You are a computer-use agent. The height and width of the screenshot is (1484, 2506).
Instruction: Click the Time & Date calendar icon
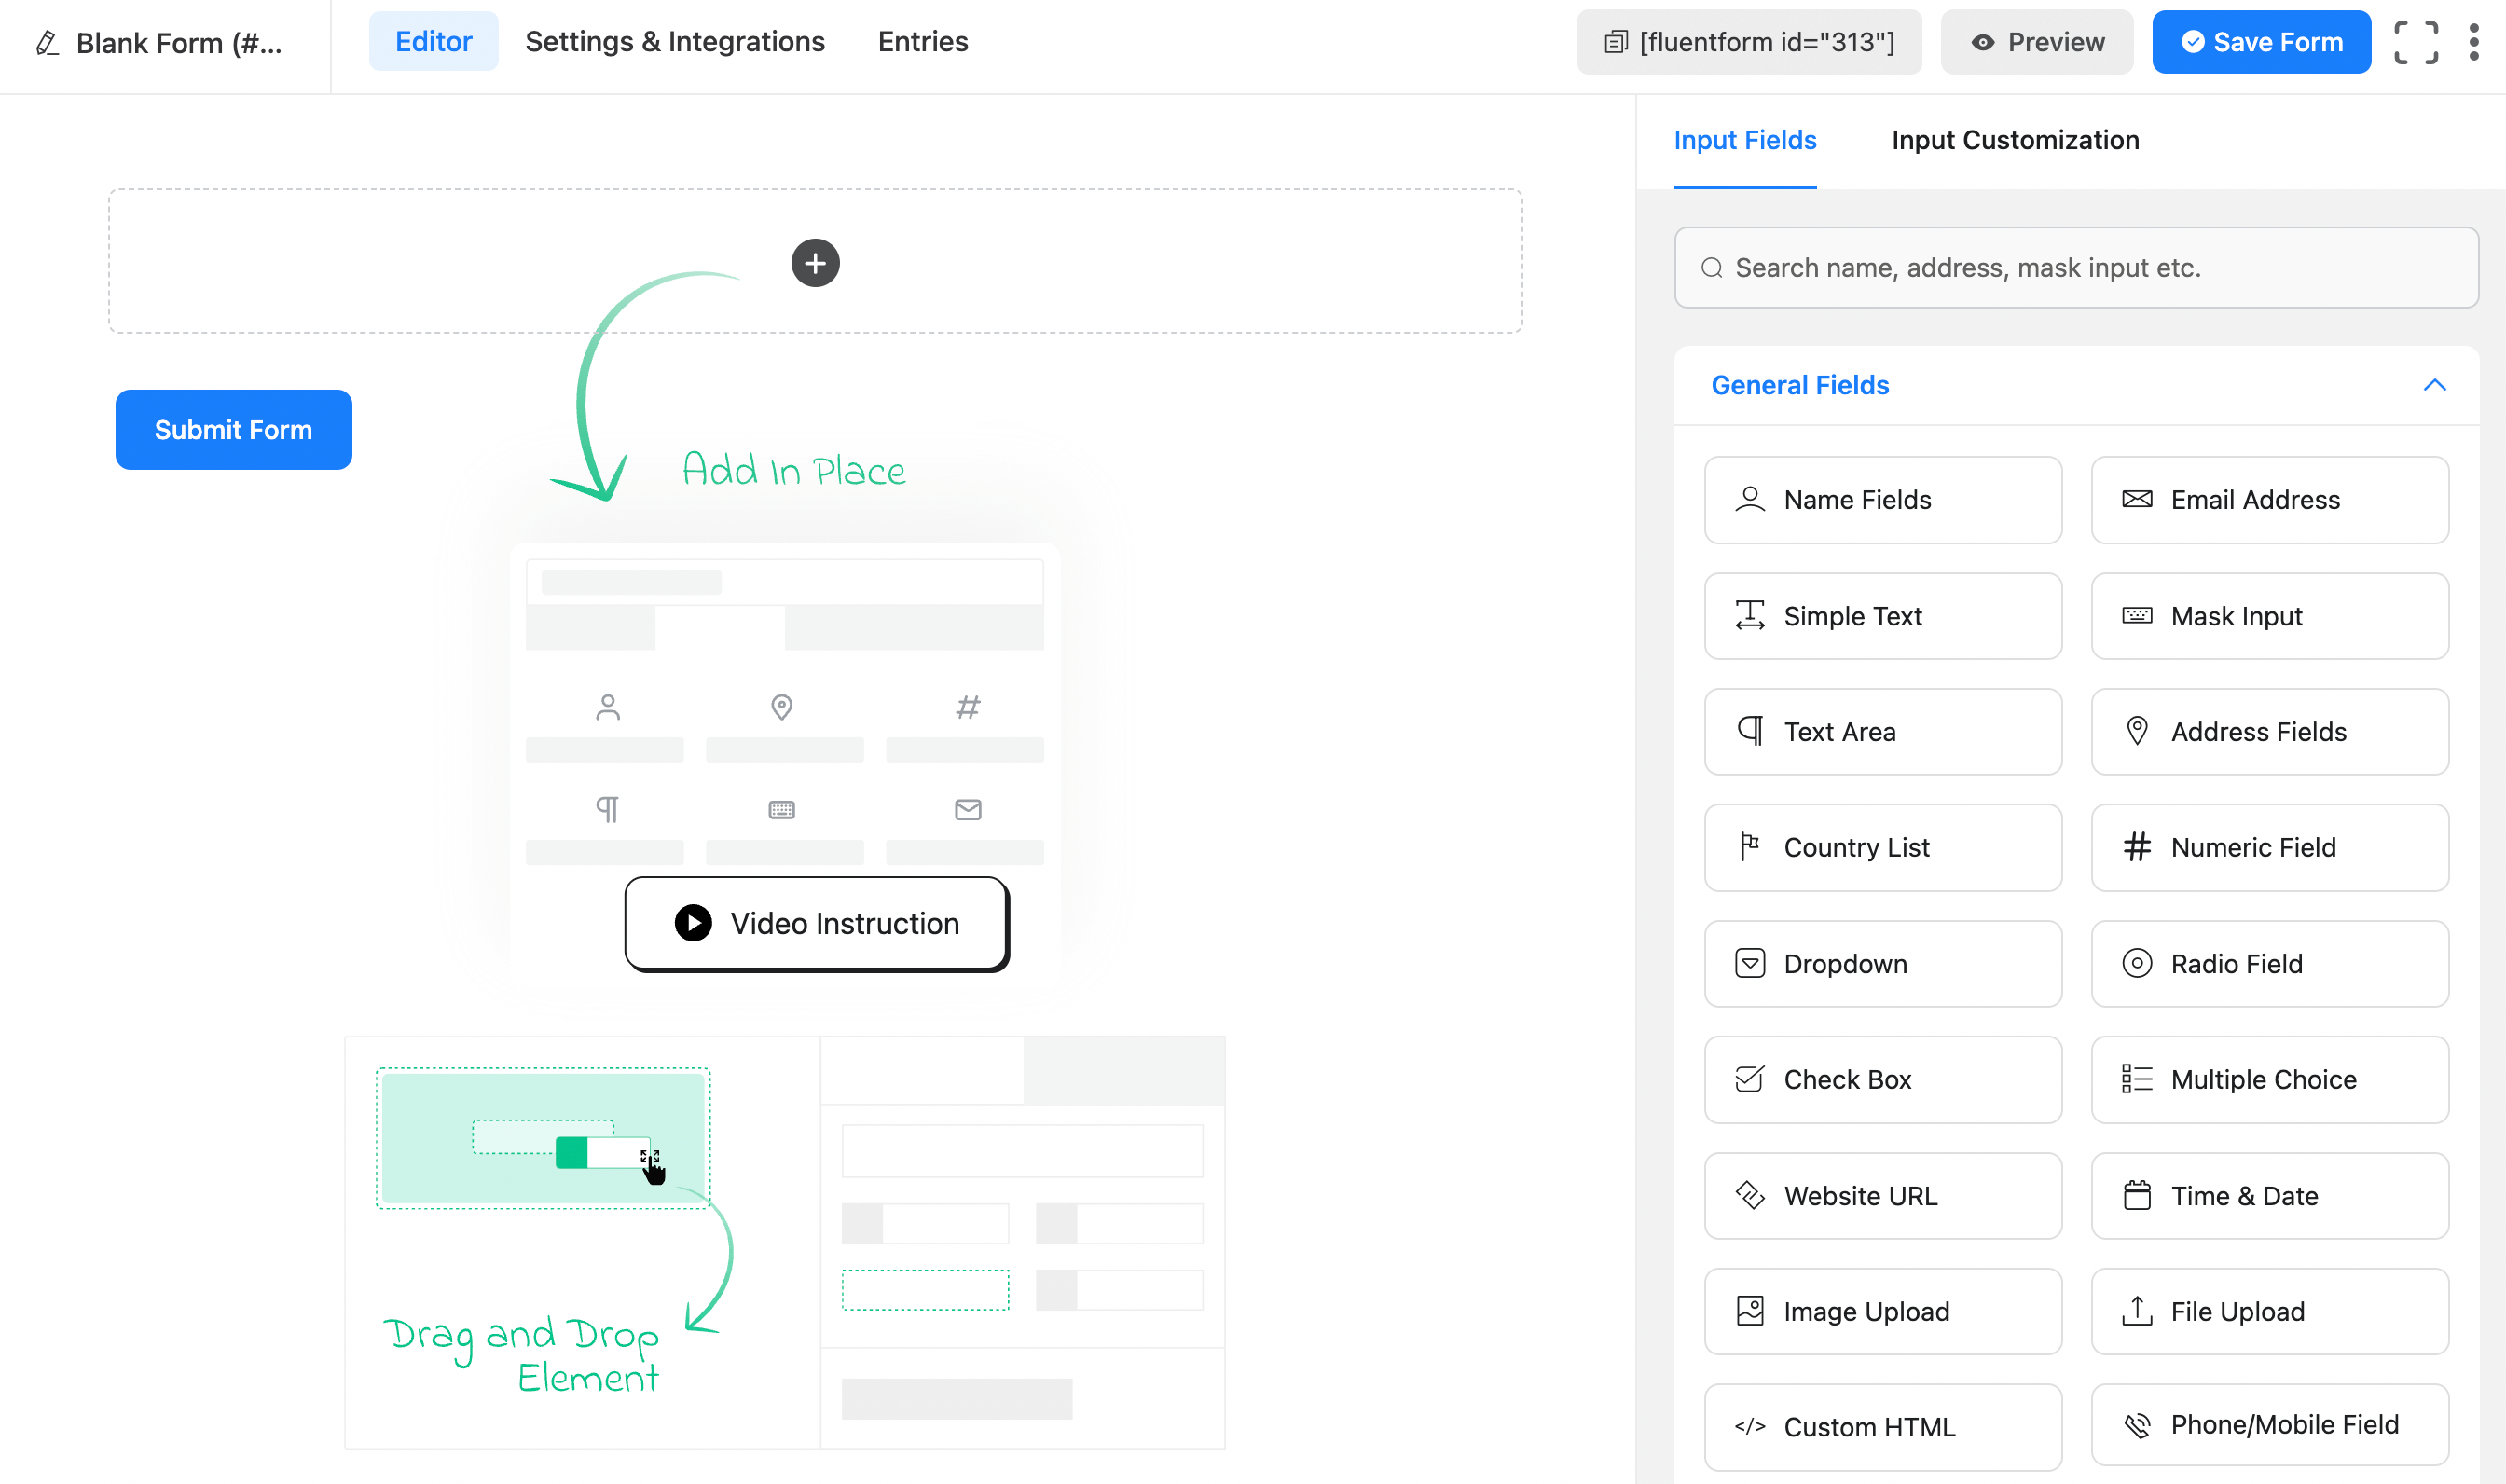point(2137,1195)
